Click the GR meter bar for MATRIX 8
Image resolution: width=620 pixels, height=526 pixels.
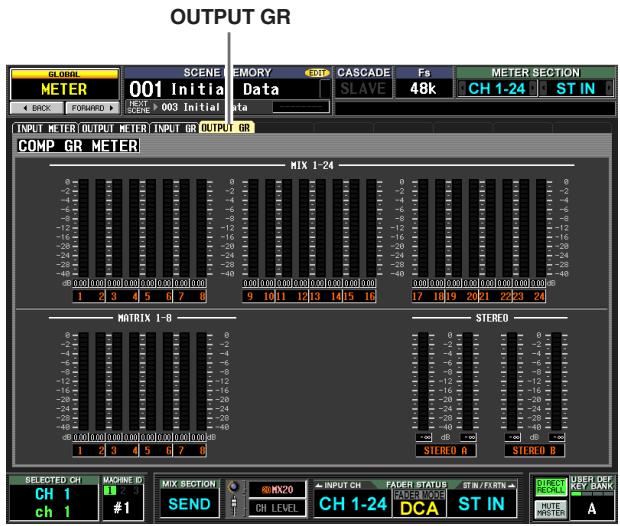(x=201, y=381)
